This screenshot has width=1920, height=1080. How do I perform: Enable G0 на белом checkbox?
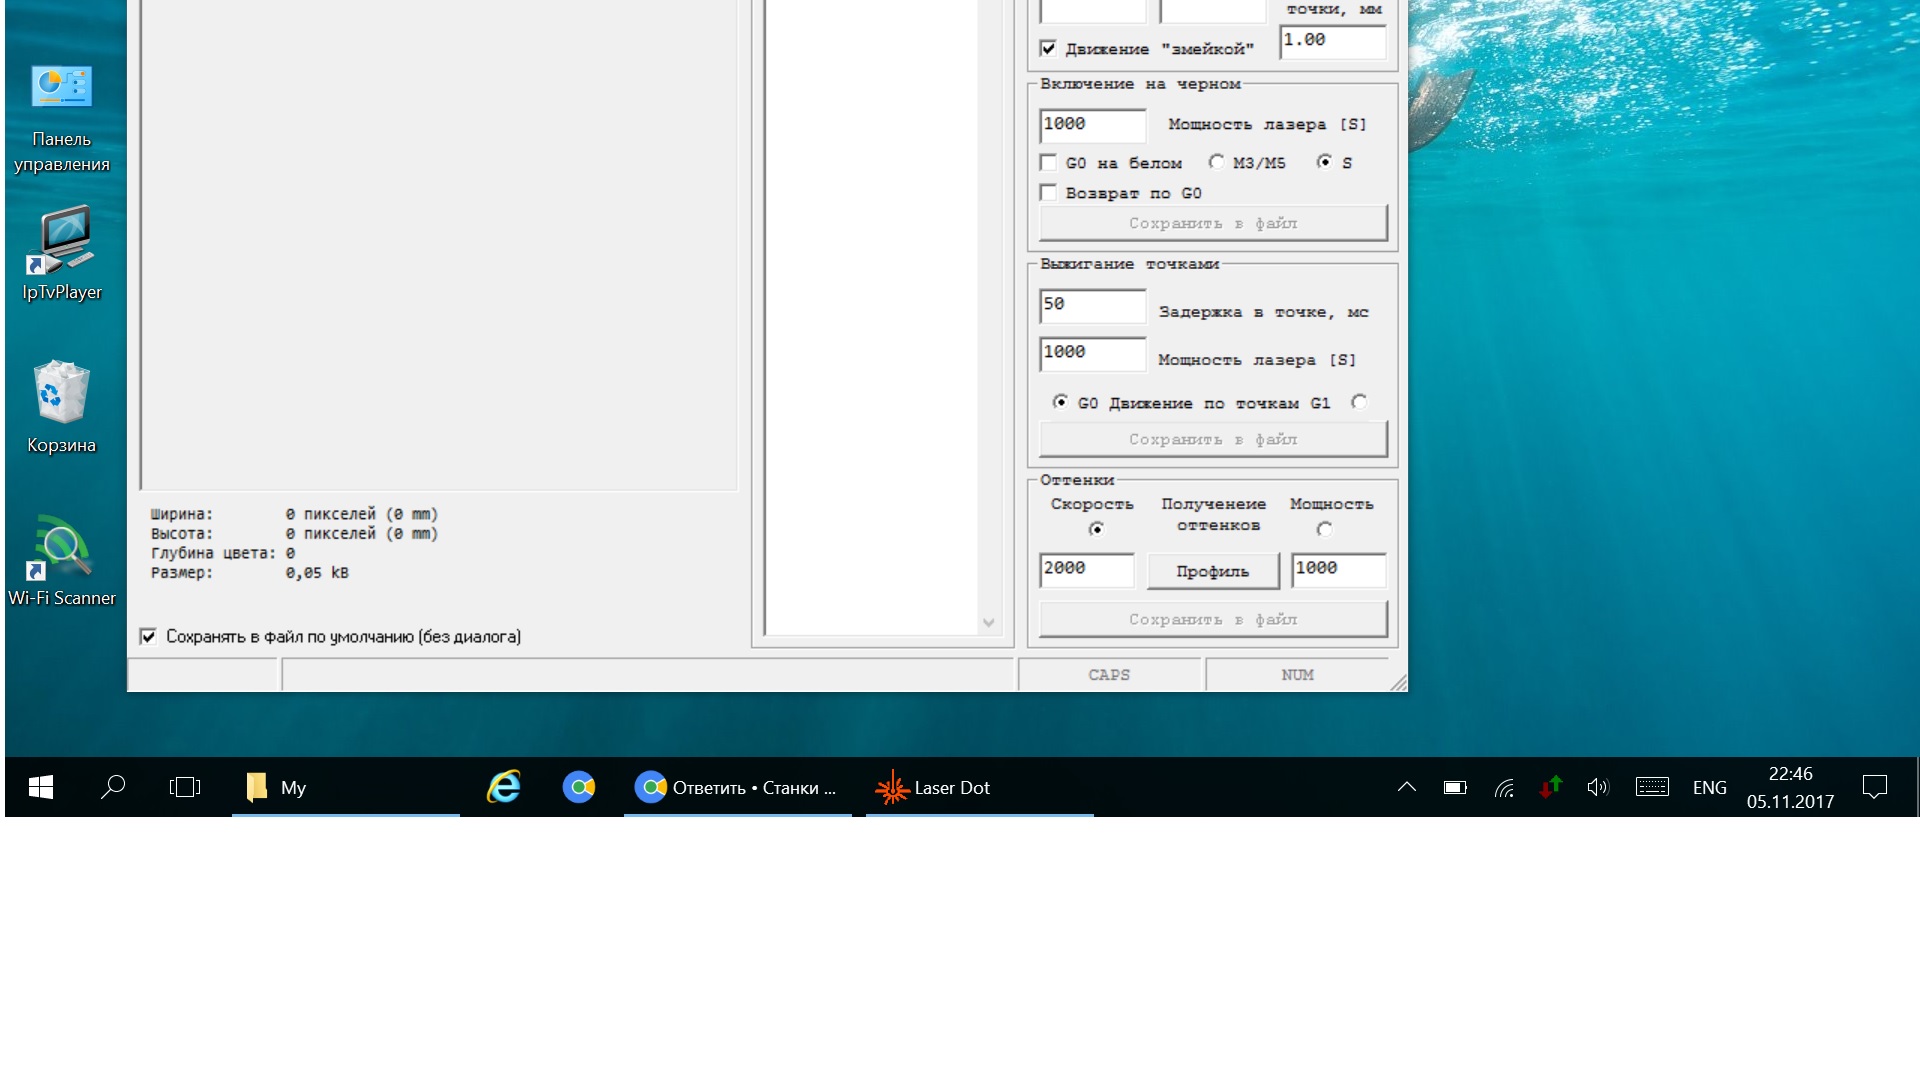(1048, 163)
